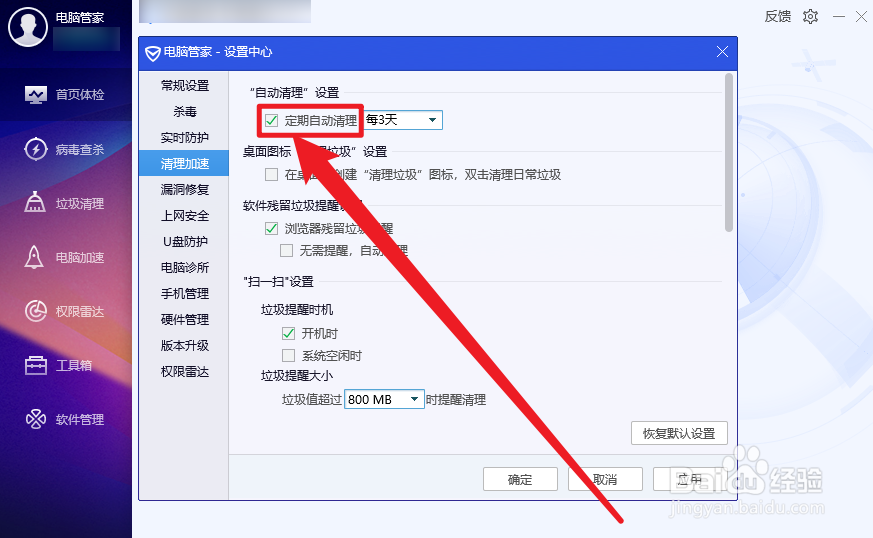The image size is (873, 538).
Task: Click the settings gear icon in the title bar
Action: click(x=811, y=17)
